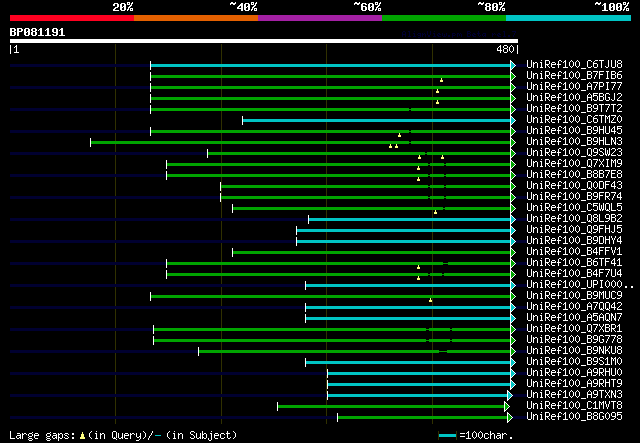Click the cyan ~100% identity color segment

coord(568,18)
